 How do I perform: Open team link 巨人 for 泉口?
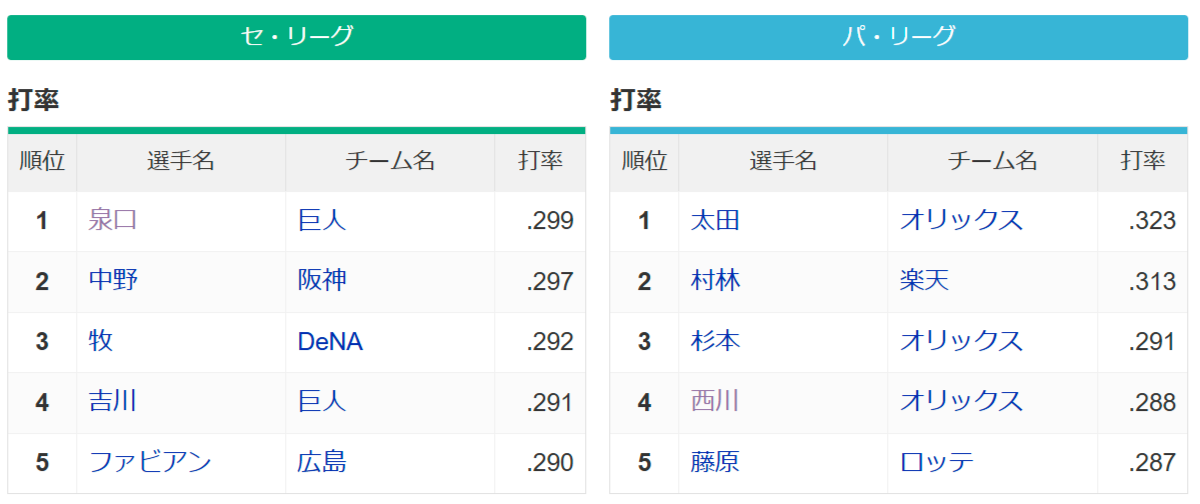(322, 221)
